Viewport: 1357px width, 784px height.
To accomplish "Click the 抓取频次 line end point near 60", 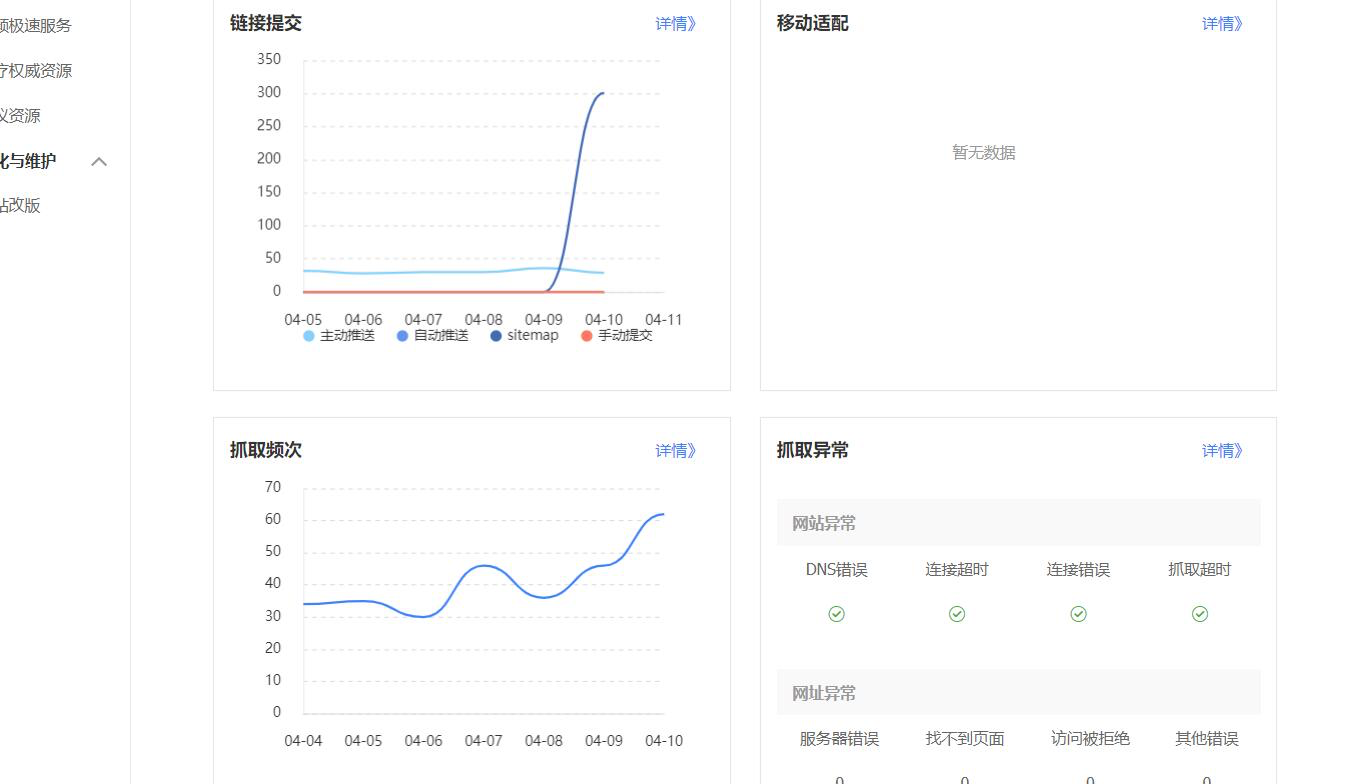I will [x=662, y=514].
